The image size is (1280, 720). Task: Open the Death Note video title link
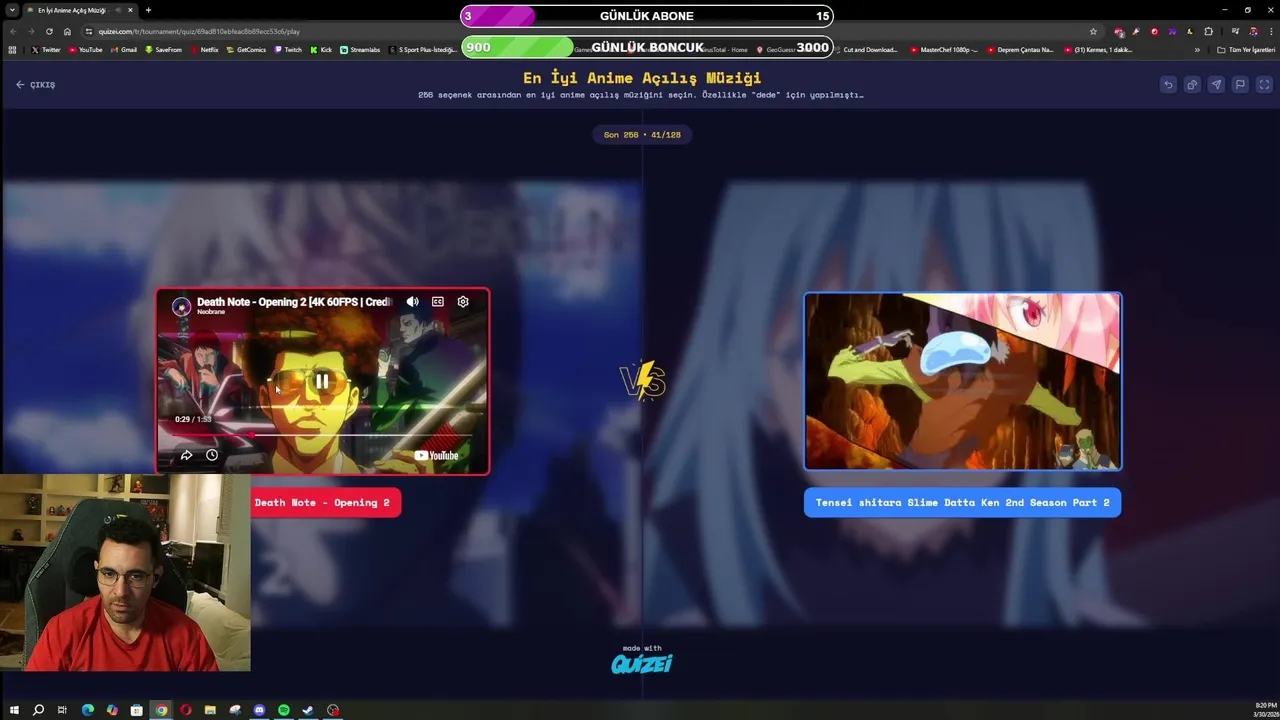point(294,301)
